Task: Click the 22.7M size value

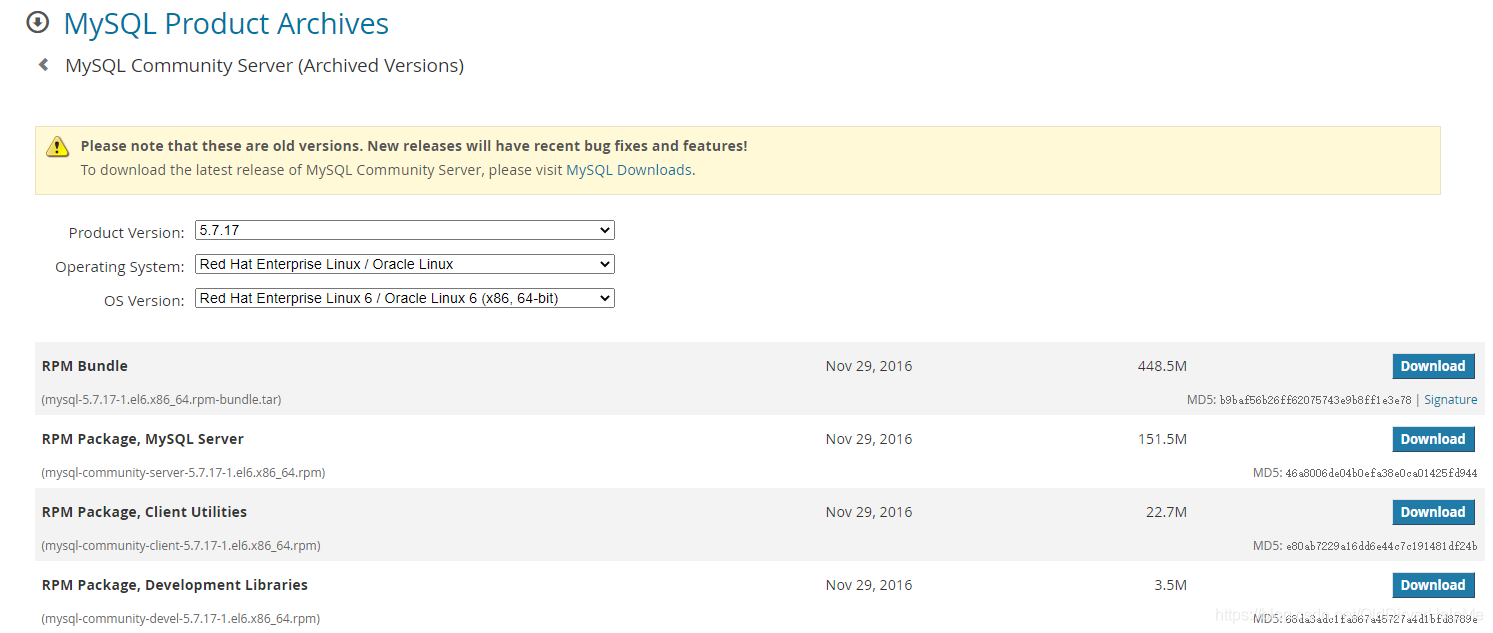Action: (1166, 512)
